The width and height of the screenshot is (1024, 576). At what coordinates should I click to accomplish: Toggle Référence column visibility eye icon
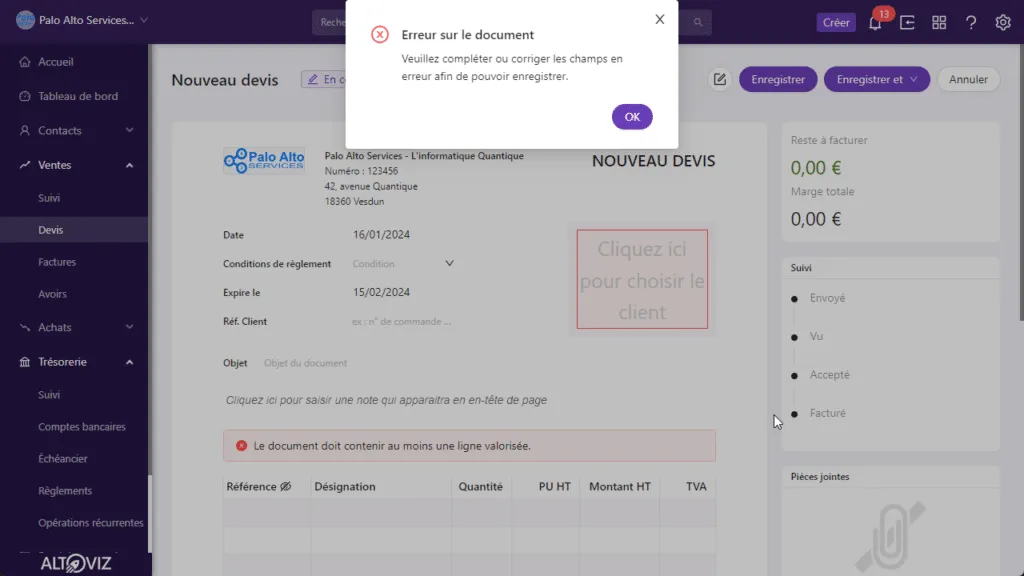[285, 487]
